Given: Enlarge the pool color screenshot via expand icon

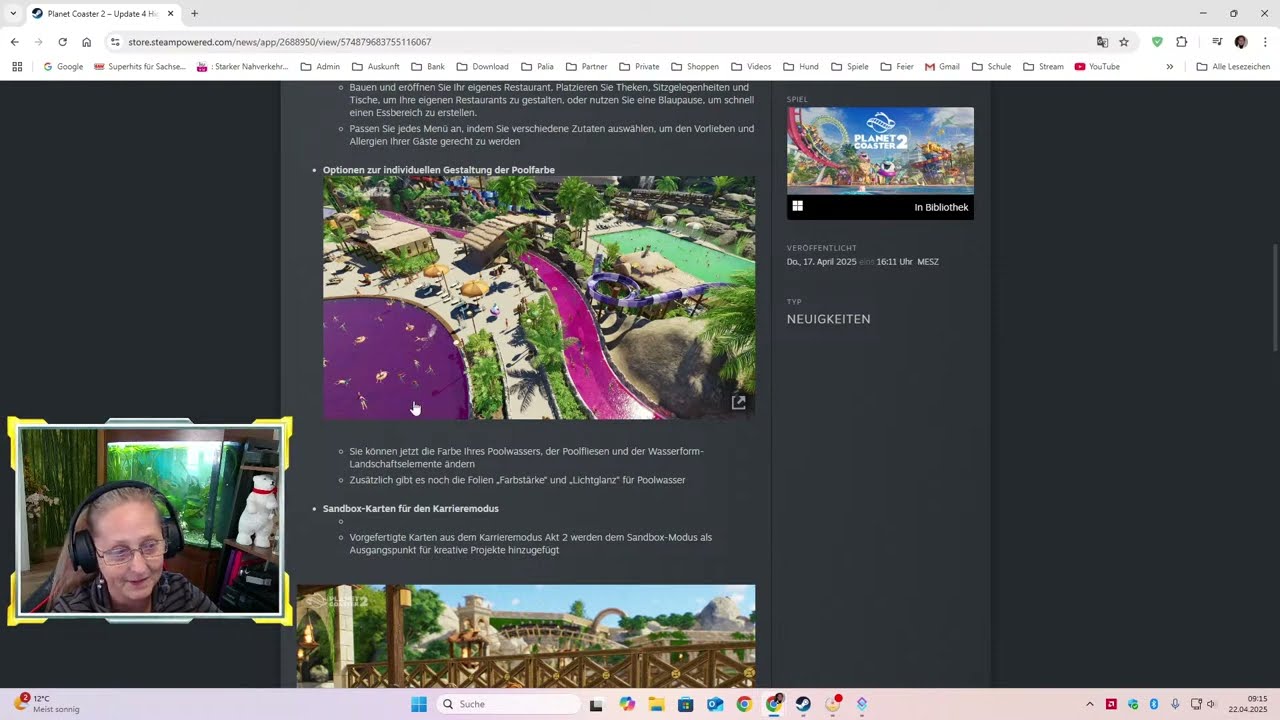Looking at the screenshot, I should point(739,402).
